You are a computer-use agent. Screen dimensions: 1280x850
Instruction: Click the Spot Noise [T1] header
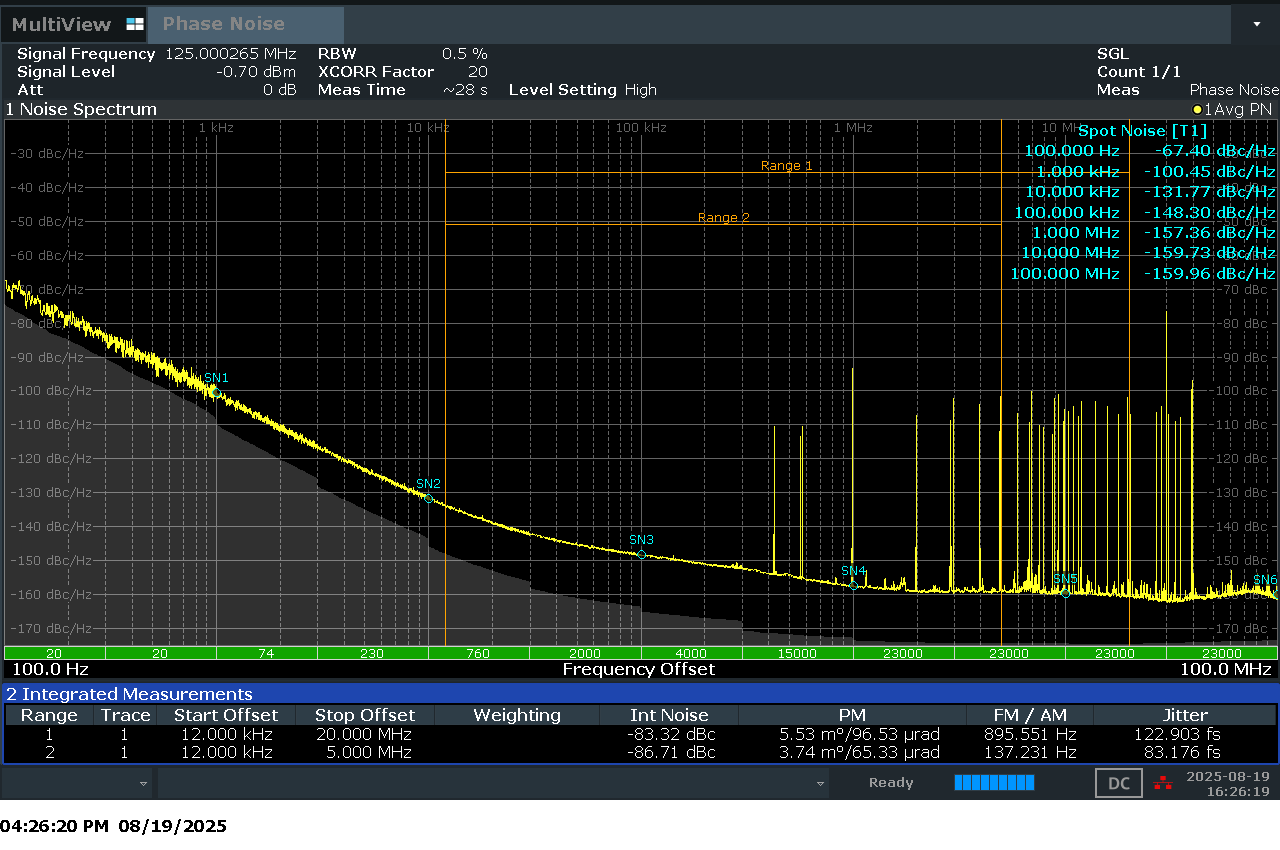pyautogui.click(x=1142, y=130)
